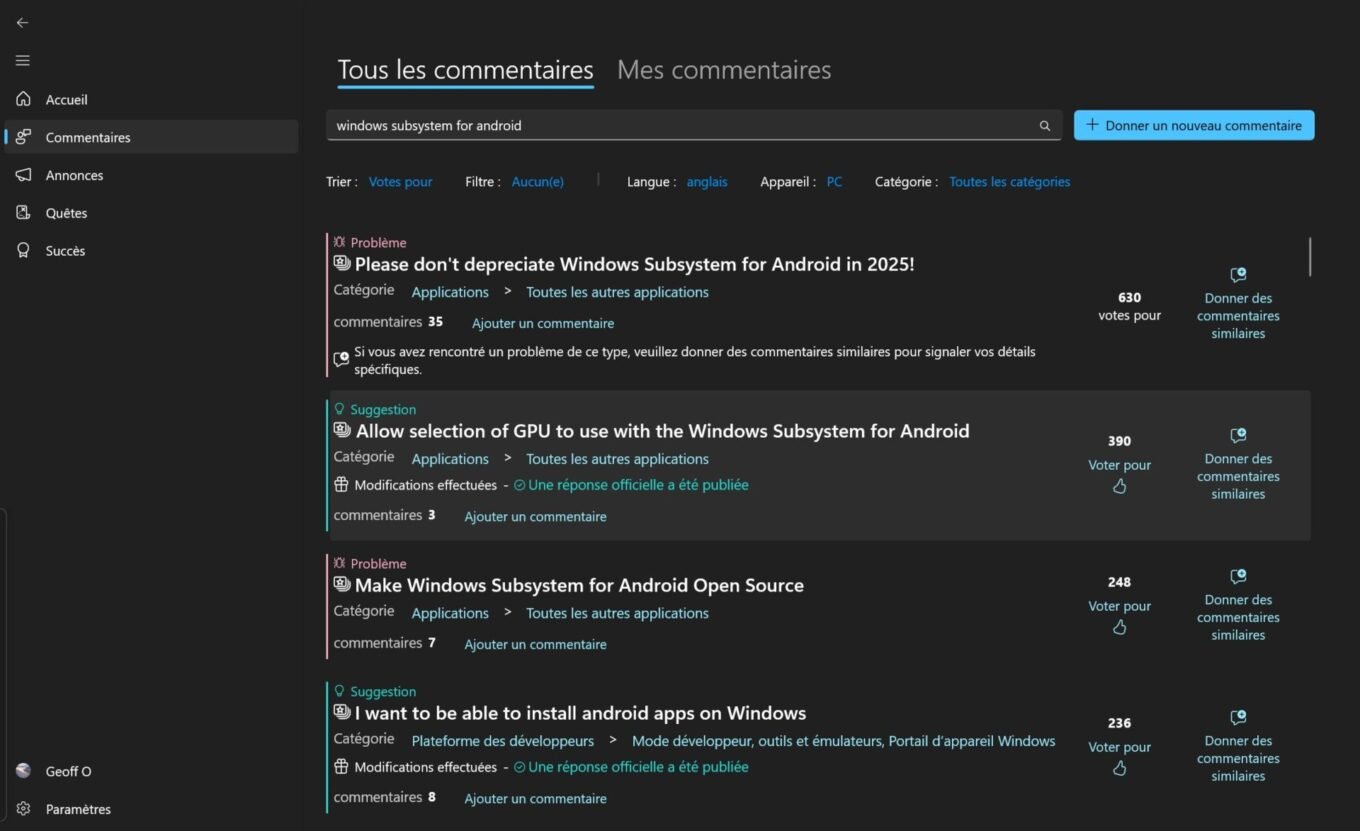Open the hamburger navigation menu
This screenshot has width=1360, height=831.
[x=22, y=61]
